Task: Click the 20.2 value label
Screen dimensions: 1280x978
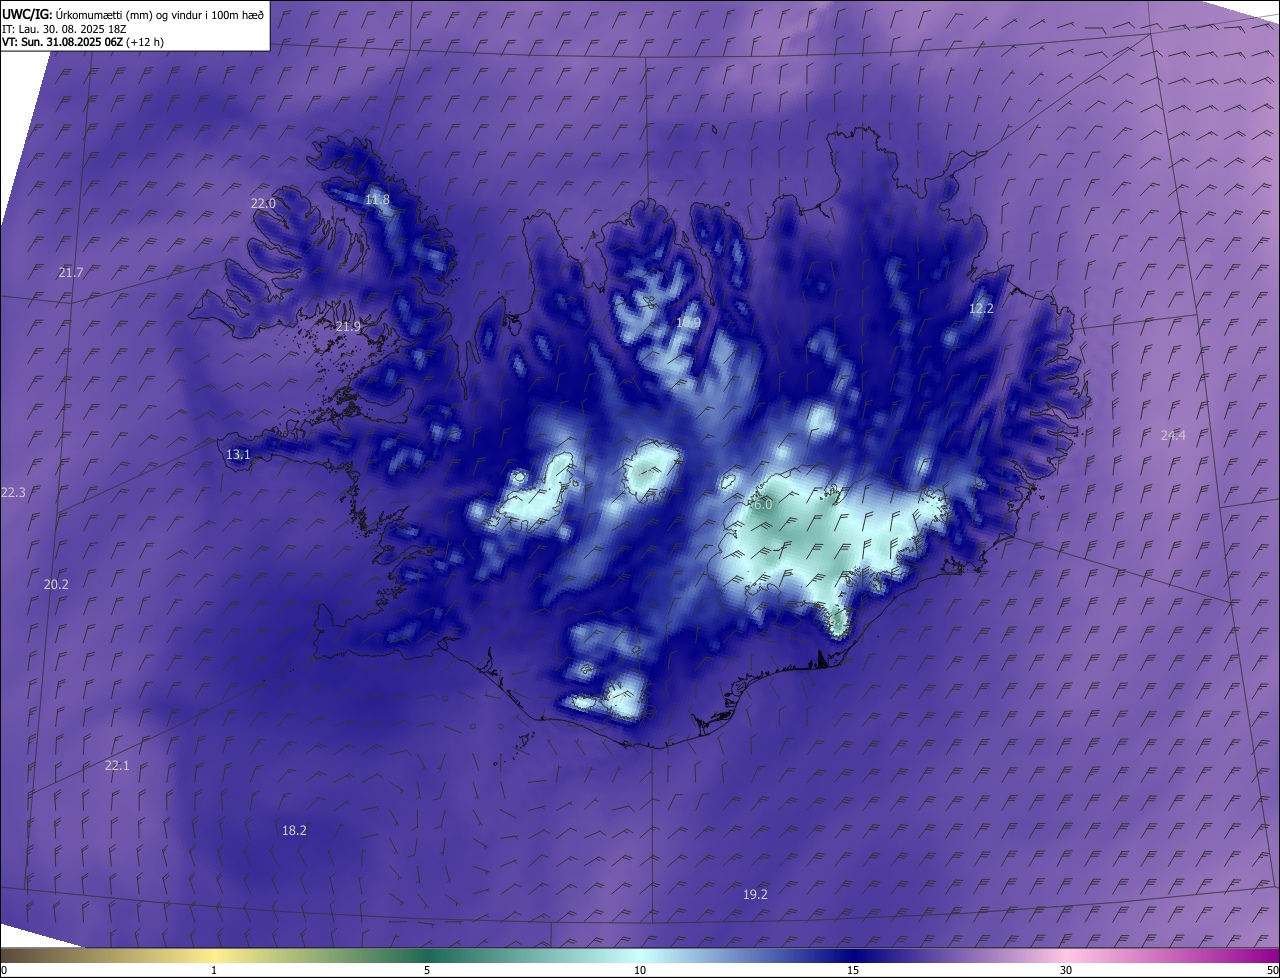Action: 56,584
